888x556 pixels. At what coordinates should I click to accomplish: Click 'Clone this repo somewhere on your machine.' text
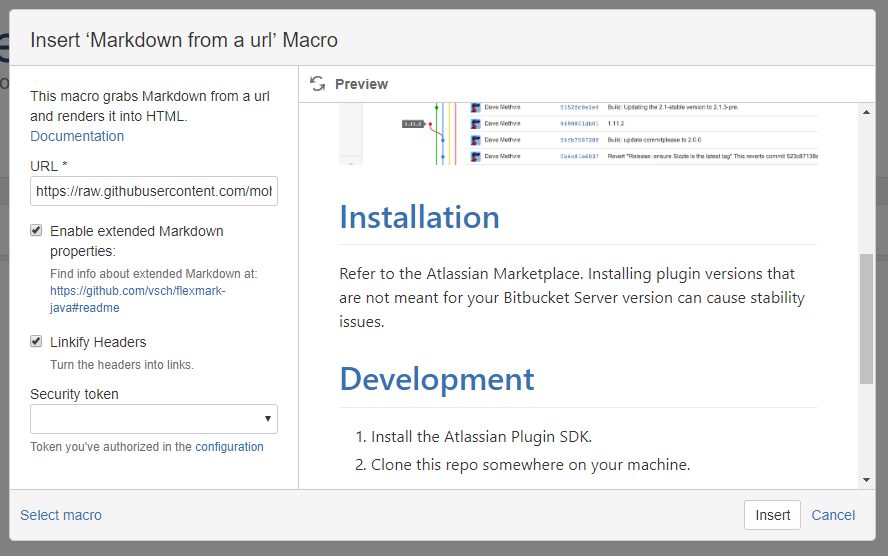(x=531, y=465)
